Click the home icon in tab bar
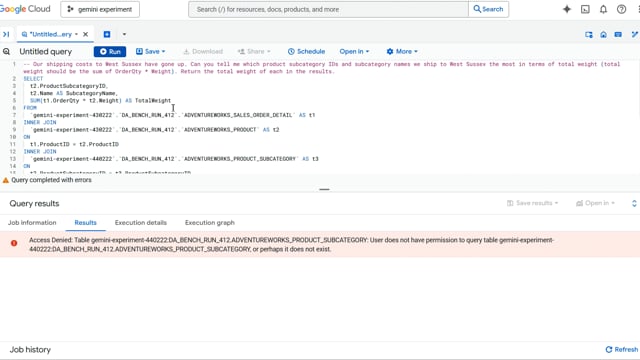640x360 pixels. click(603, 35)
